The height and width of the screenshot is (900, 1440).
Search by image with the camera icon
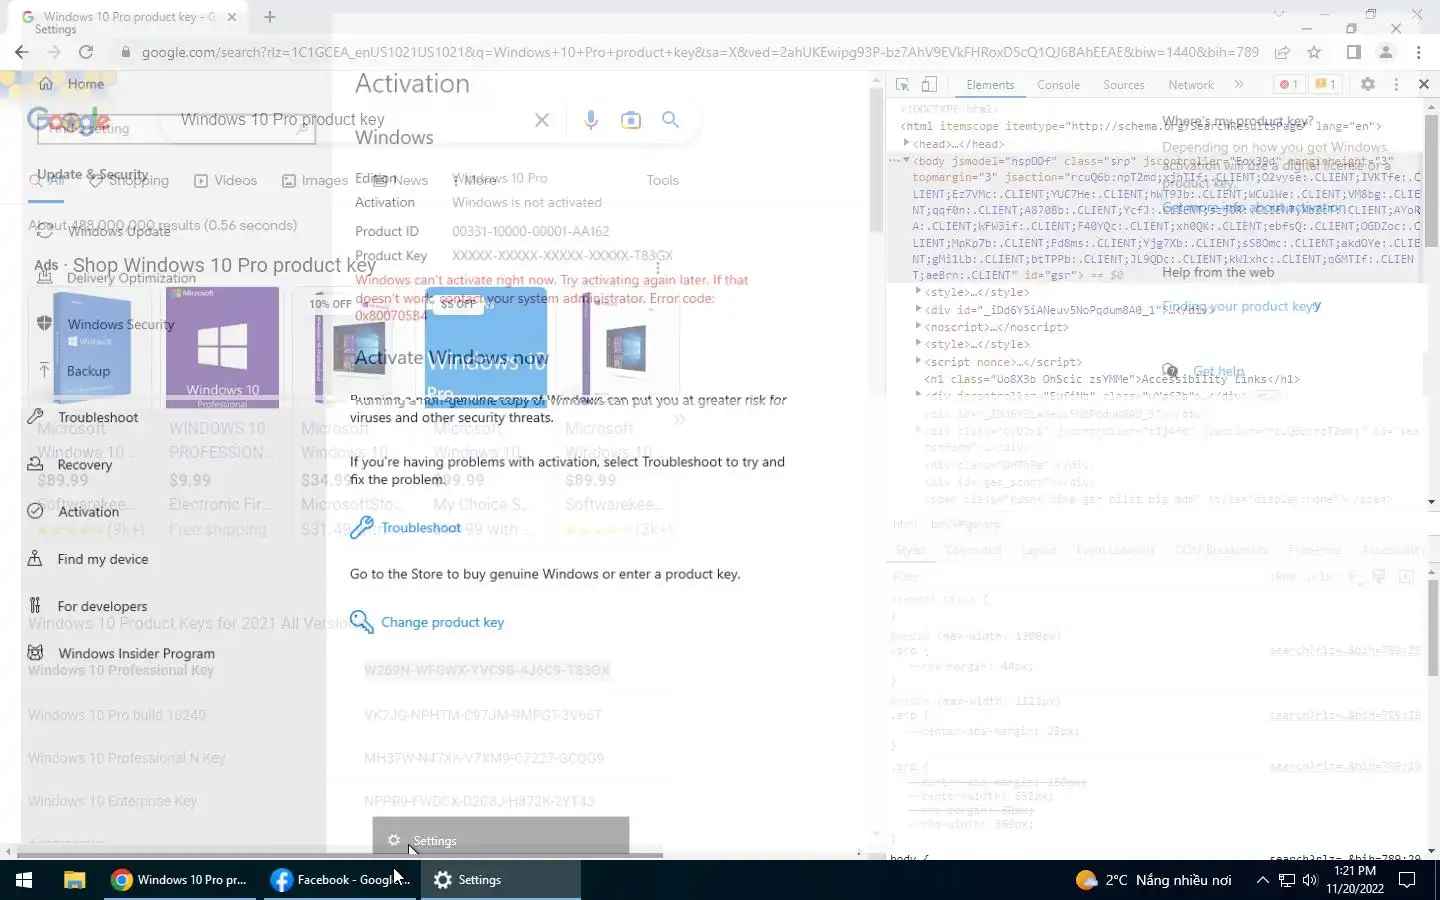[x=631, y=120]
